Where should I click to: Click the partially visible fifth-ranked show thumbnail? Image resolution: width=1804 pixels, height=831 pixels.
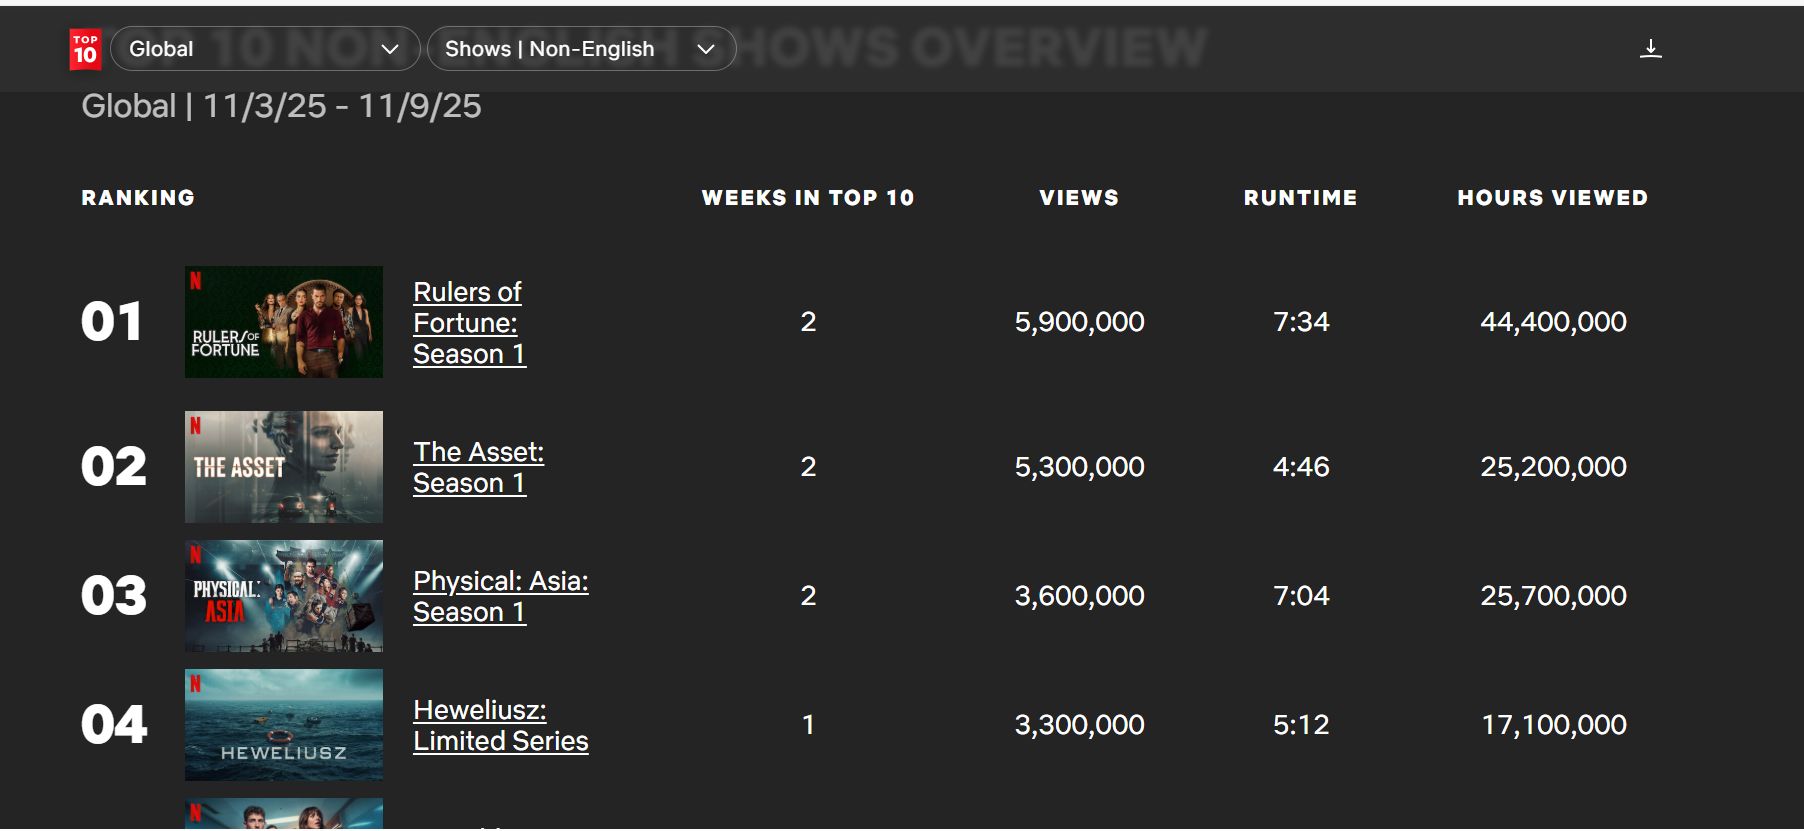(284, 815)
